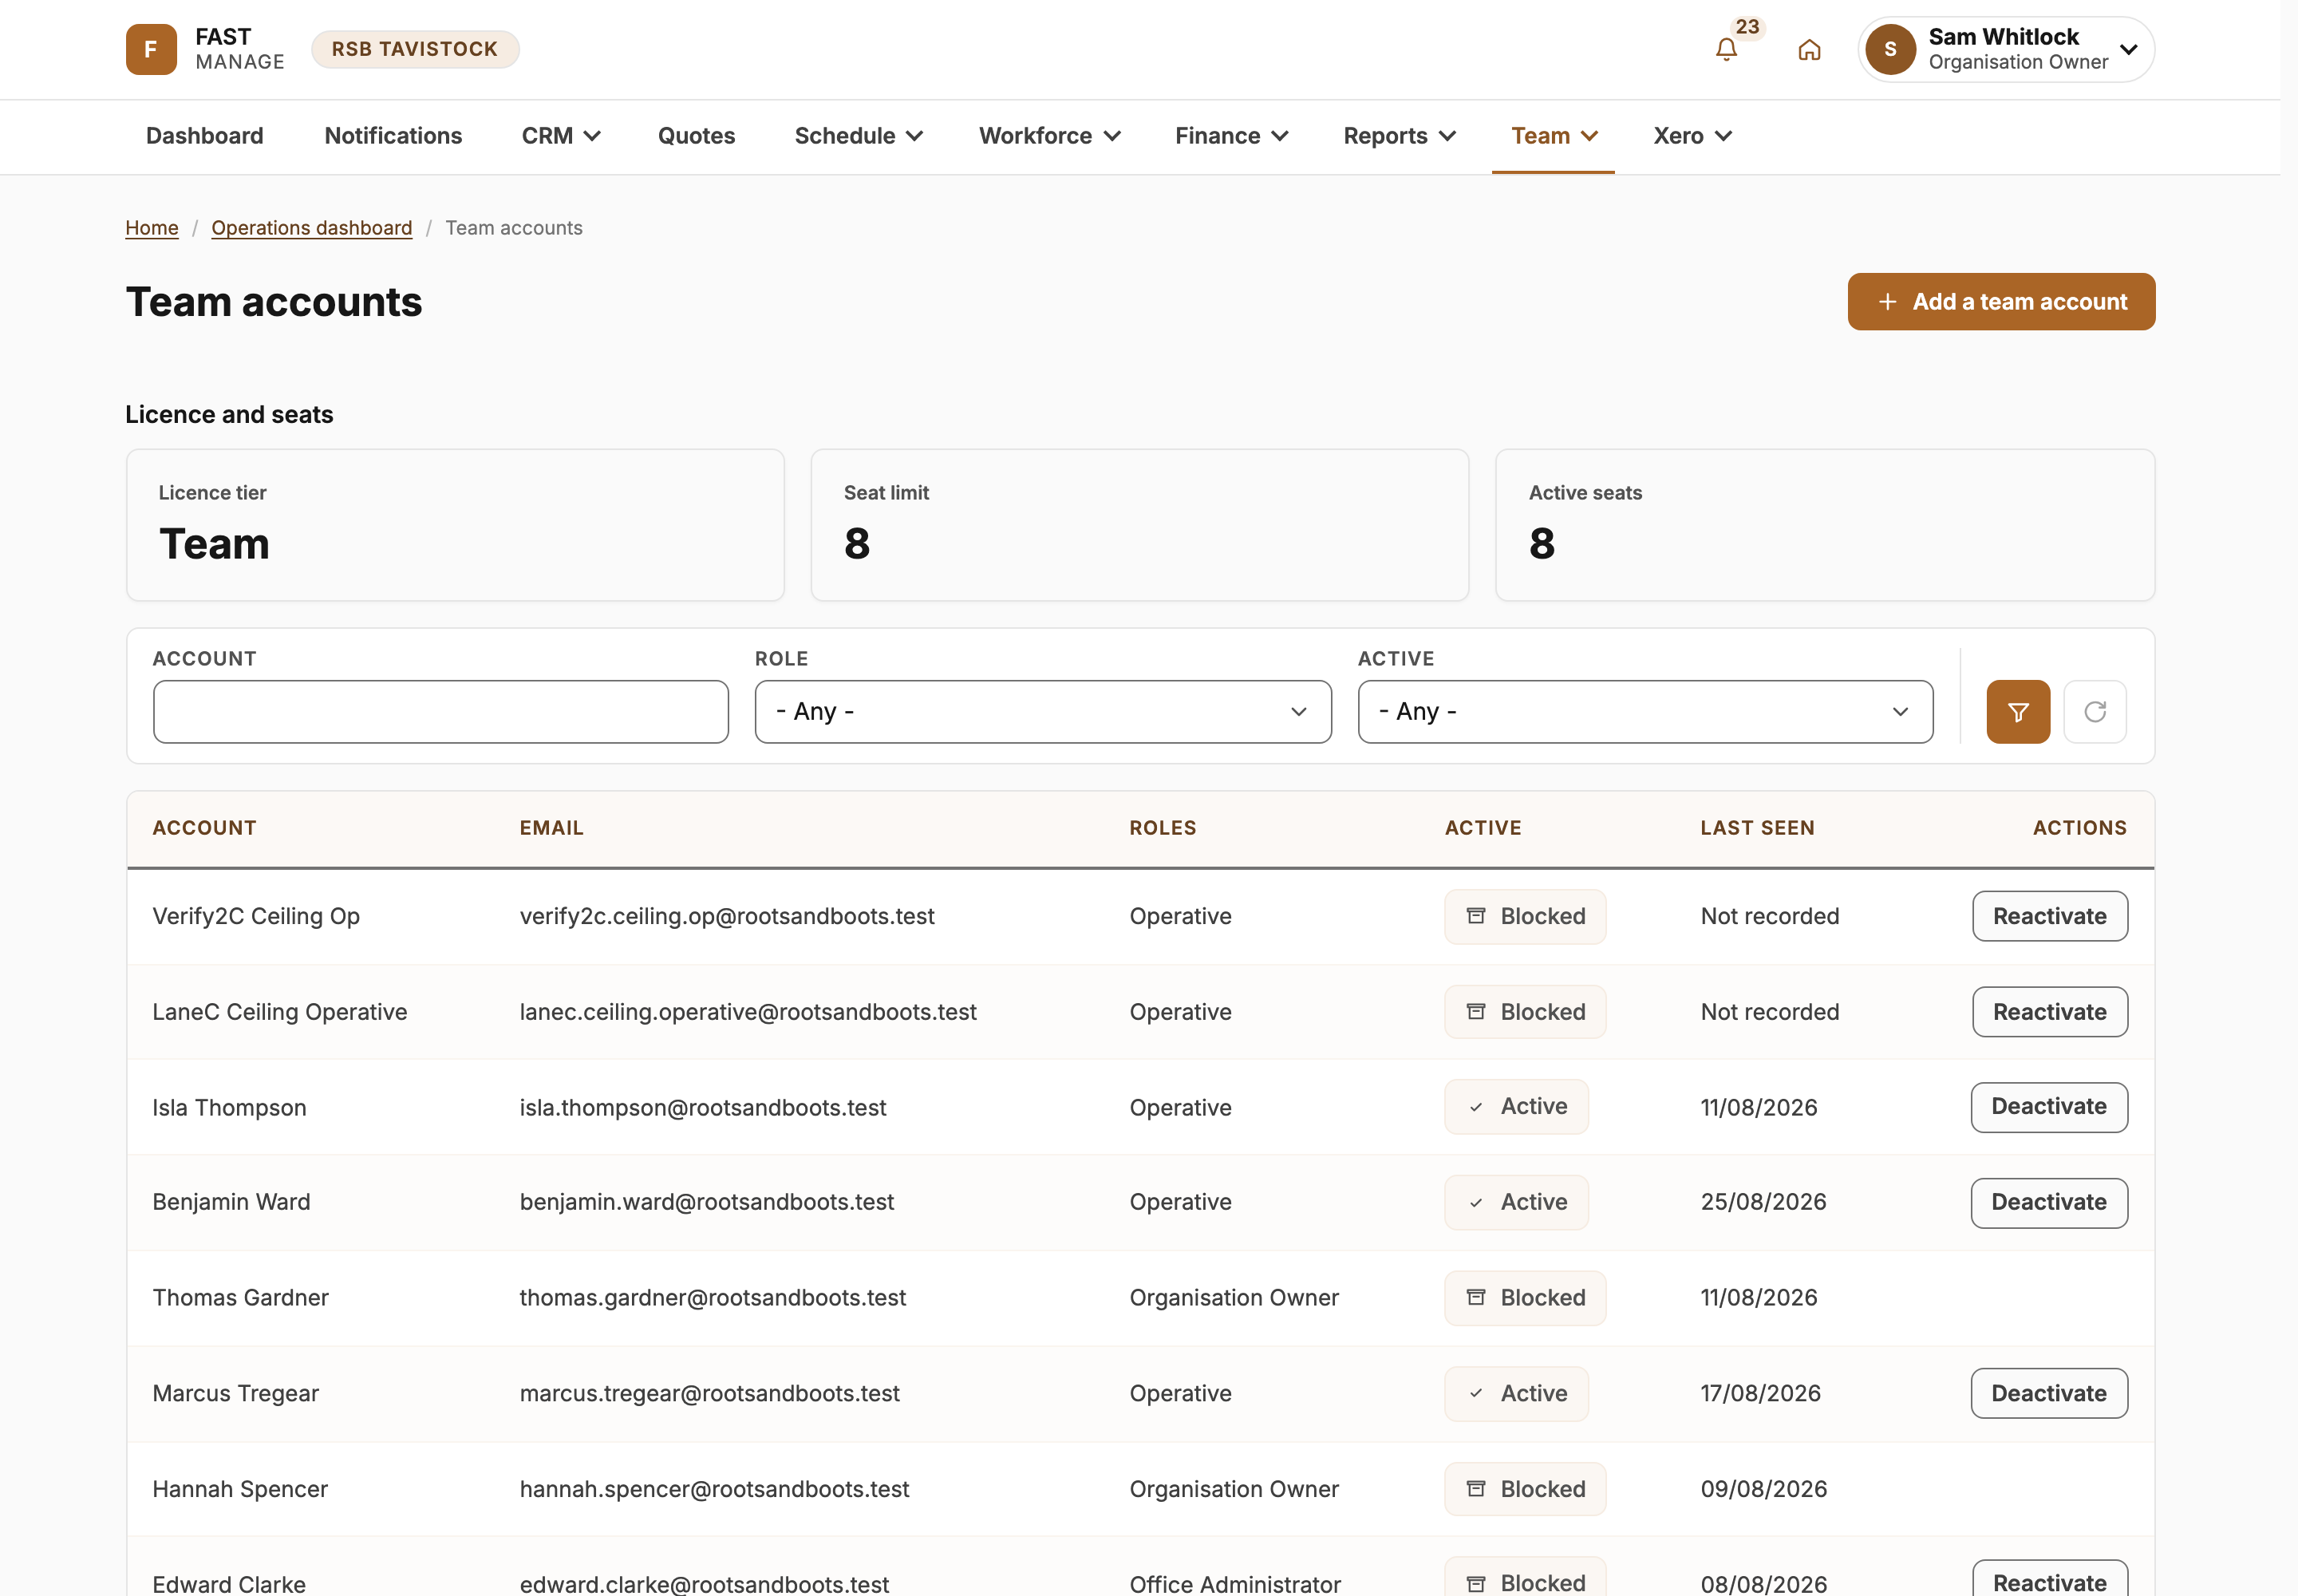Follow the Operations dashboard breadcrumb link
This screenshot has height=1596, width=2298.
pyautogui.click(x=312, y=228)
